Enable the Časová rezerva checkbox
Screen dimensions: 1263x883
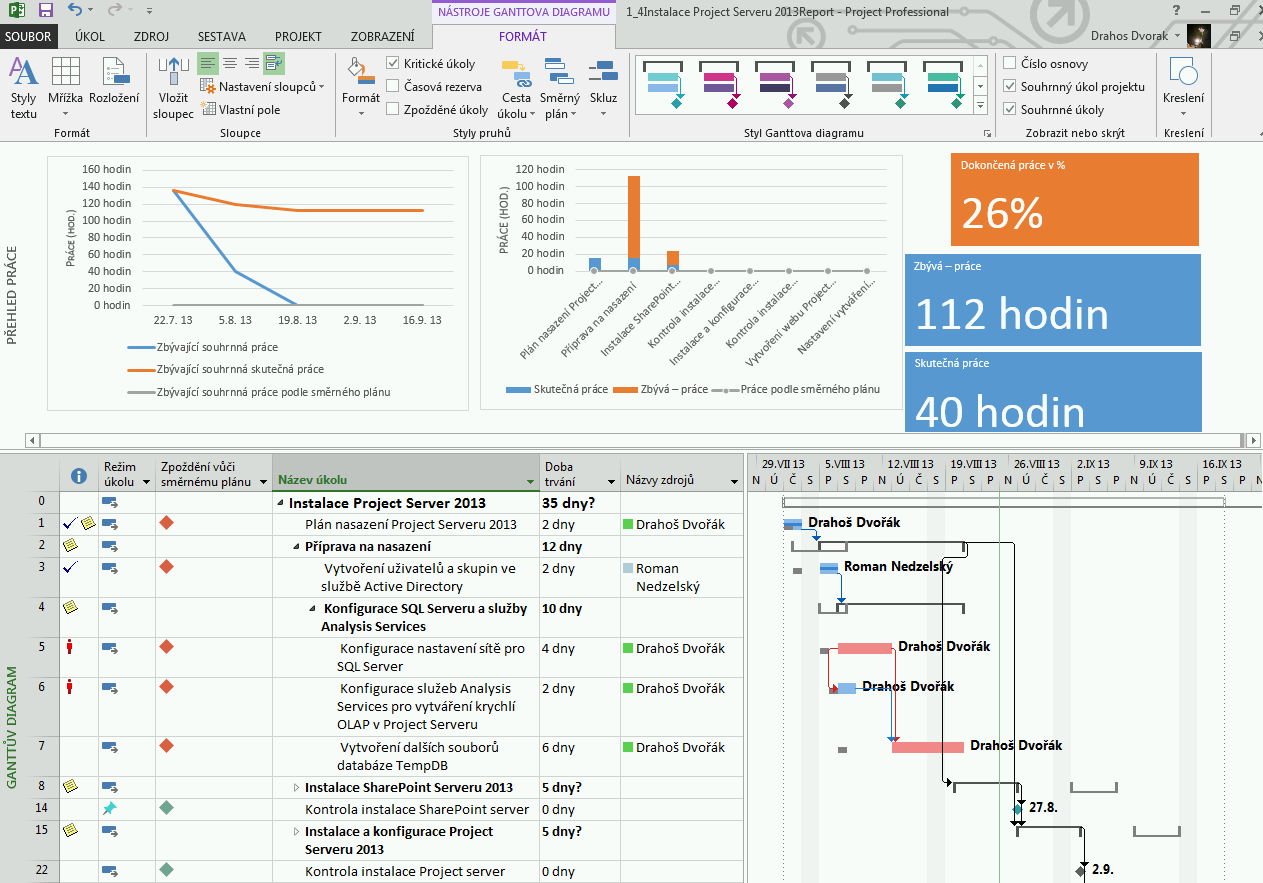click(393, 87)
